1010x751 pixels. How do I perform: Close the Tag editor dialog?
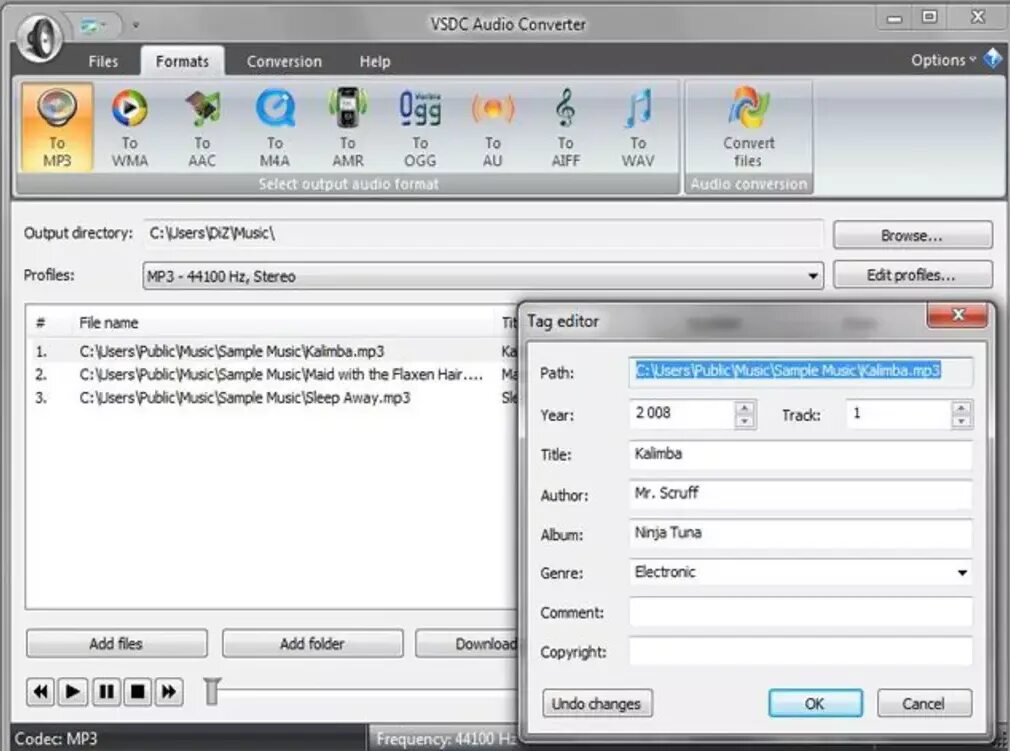point(957,315)
